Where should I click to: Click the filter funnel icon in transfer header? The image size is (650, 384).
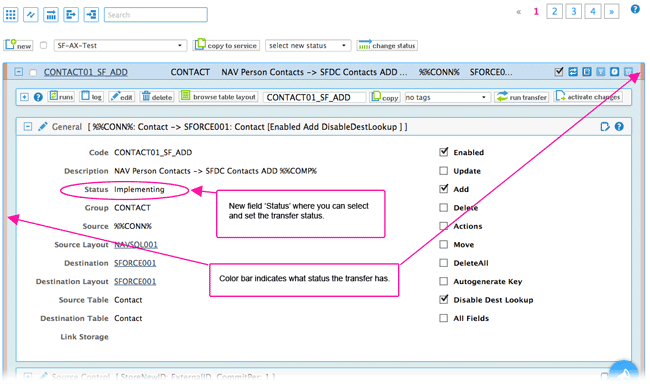click(x=601, y=72)
